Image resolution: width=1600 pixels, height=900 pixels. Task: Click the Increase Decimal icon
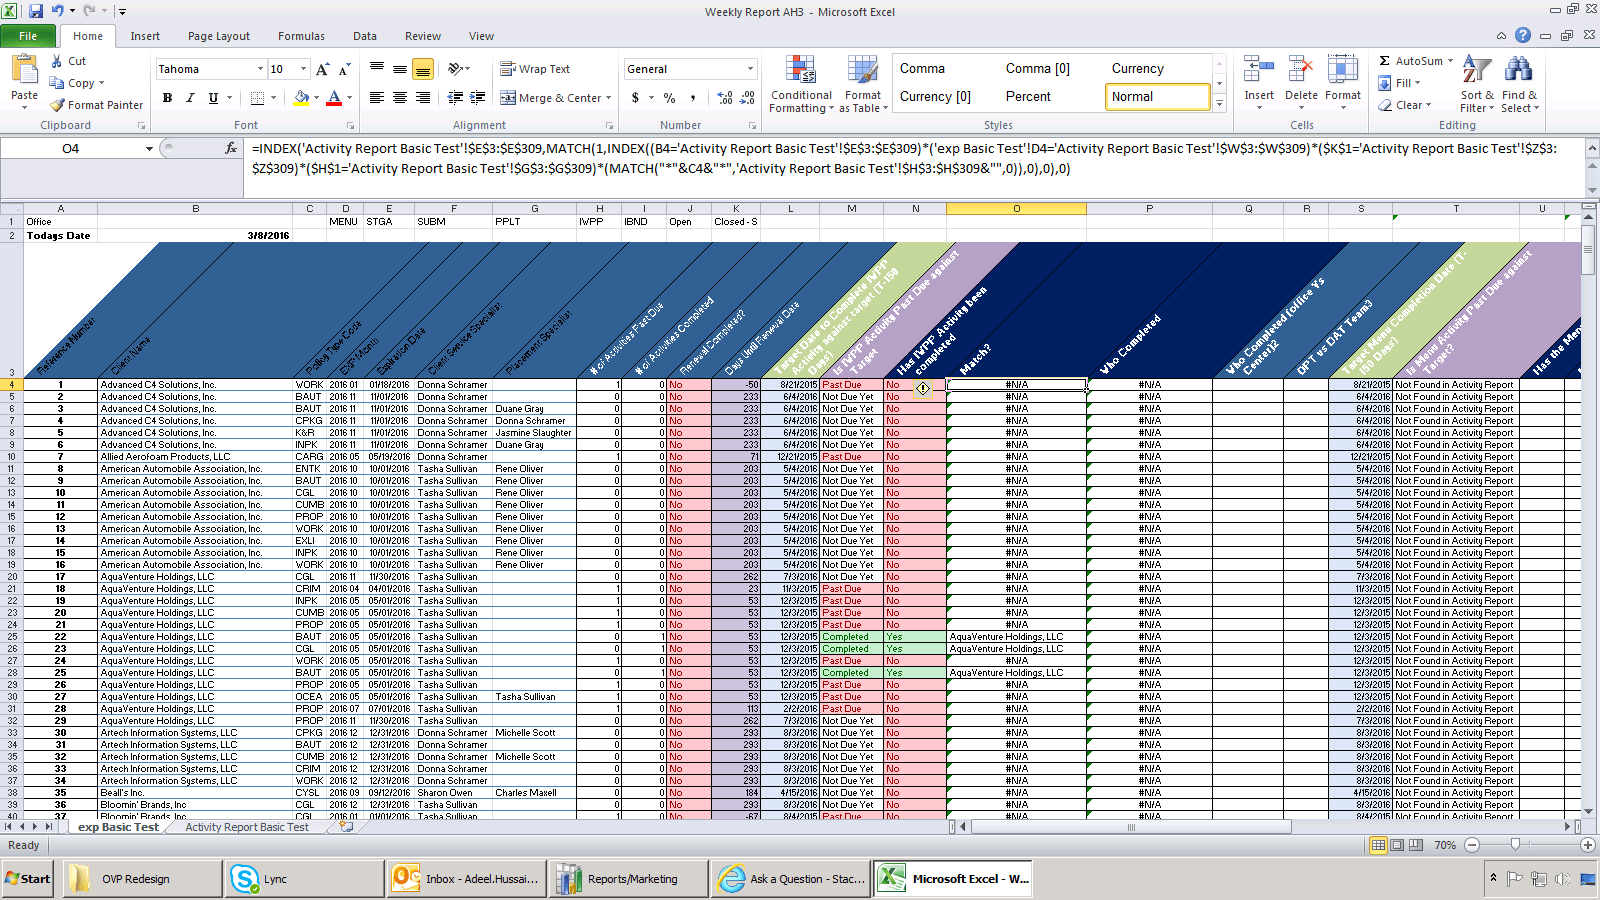pyautogui.click(x=725, y=98)
